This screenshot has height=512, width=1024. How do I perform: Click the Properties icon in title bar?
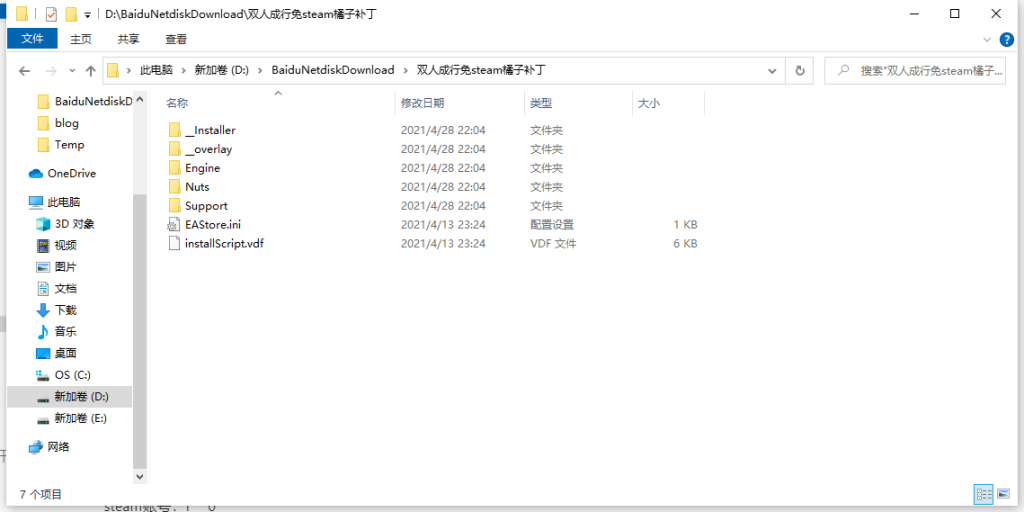point(51,15)
